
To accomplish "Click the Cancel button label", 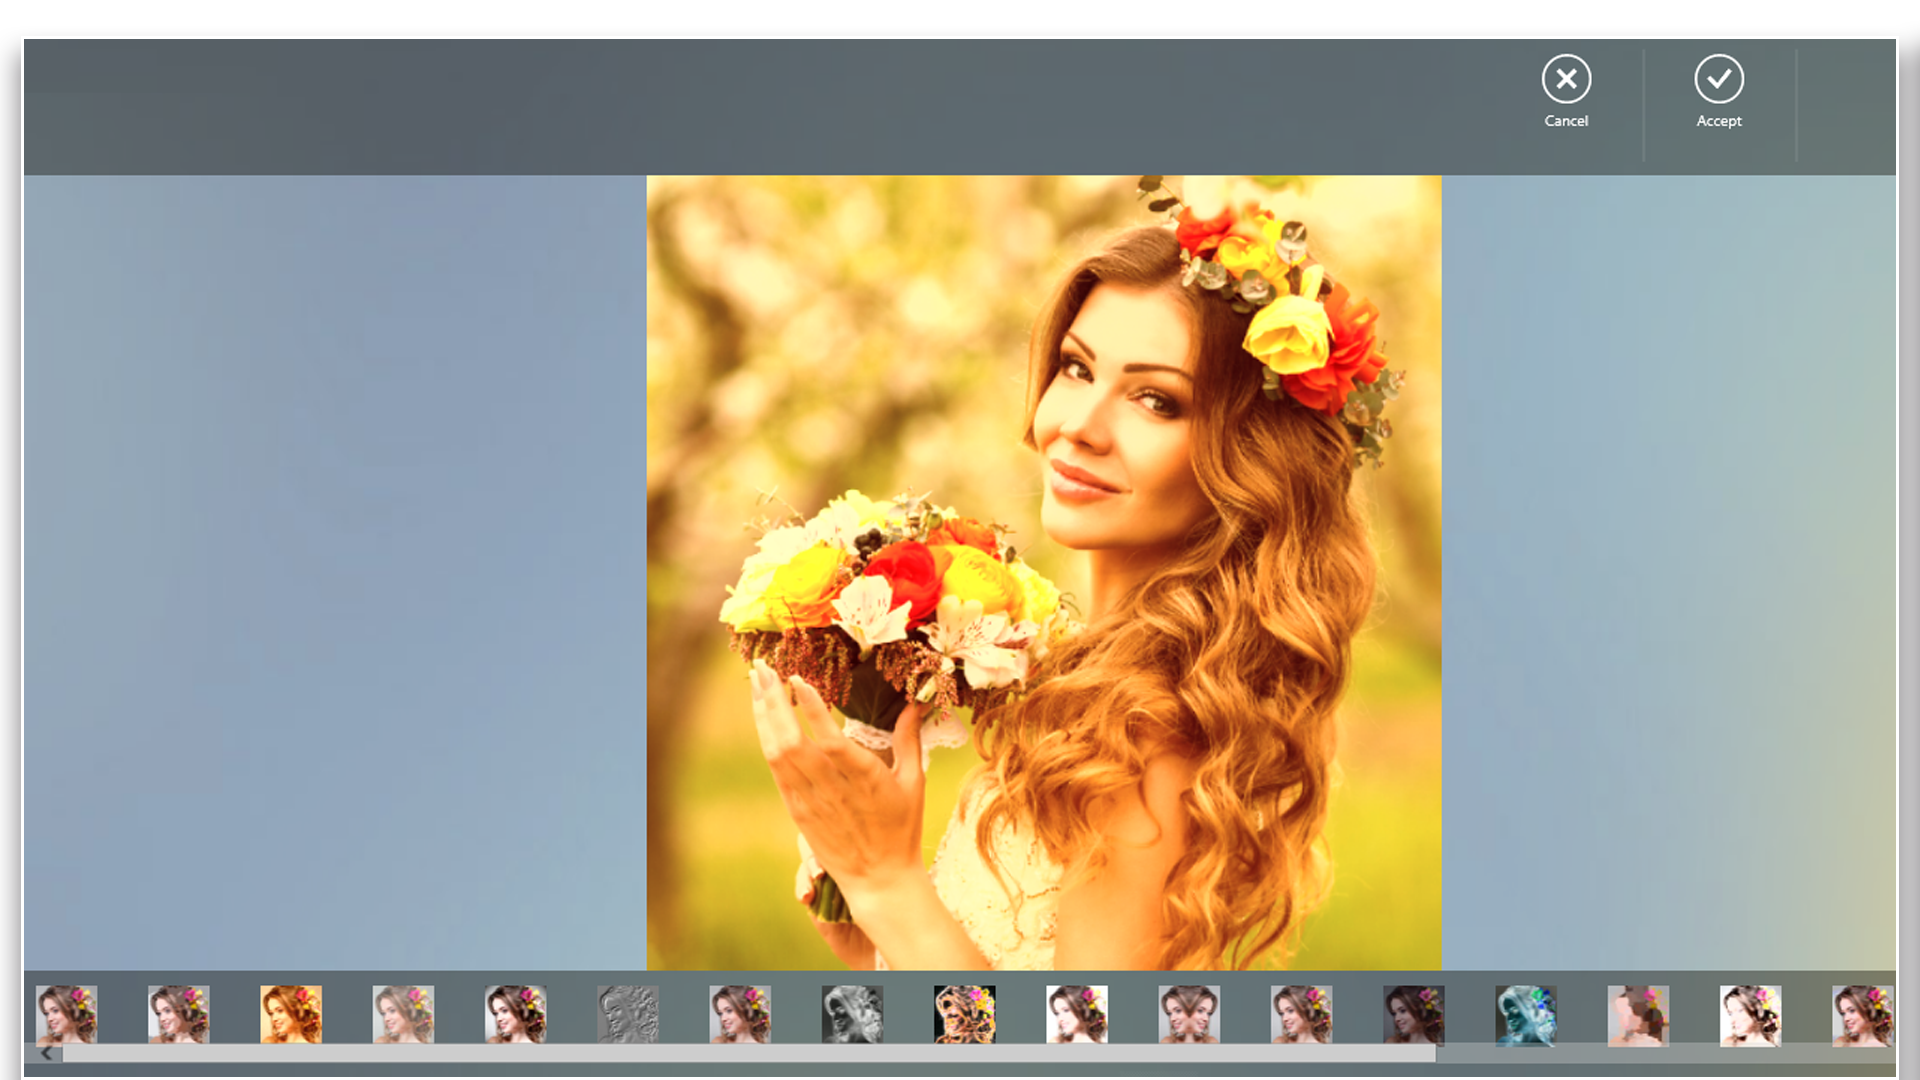I will (x=1566, y=121).
